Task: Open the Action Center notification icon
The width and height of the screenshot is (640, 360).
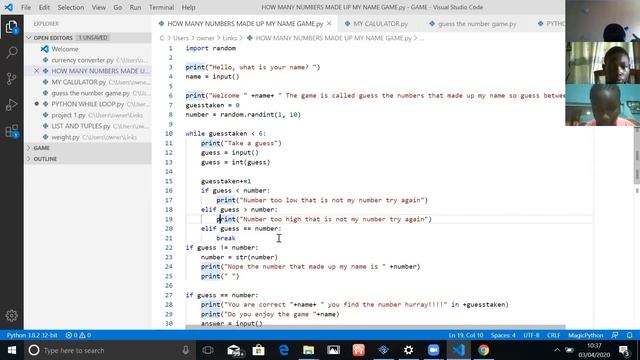Action: click(624, 350)
